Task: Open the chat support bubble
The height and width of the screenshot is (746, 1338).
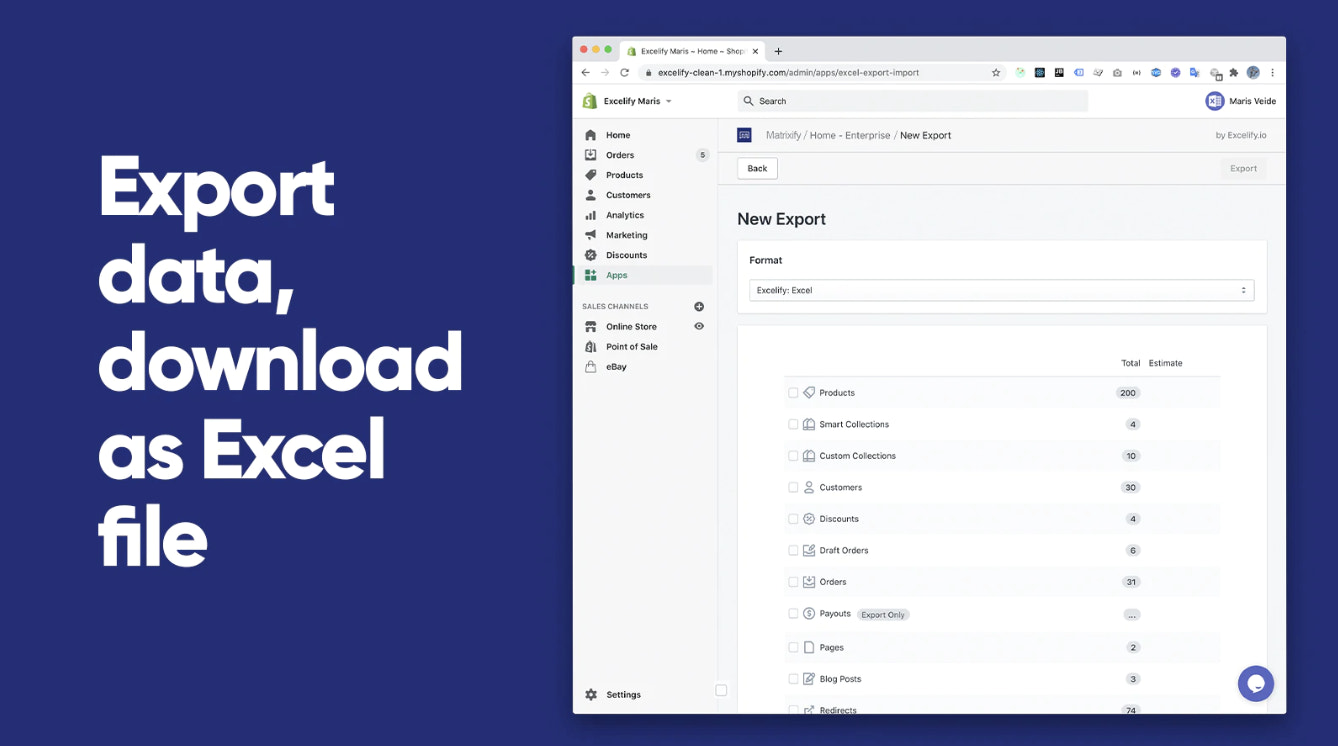Action: [1255, 684]
